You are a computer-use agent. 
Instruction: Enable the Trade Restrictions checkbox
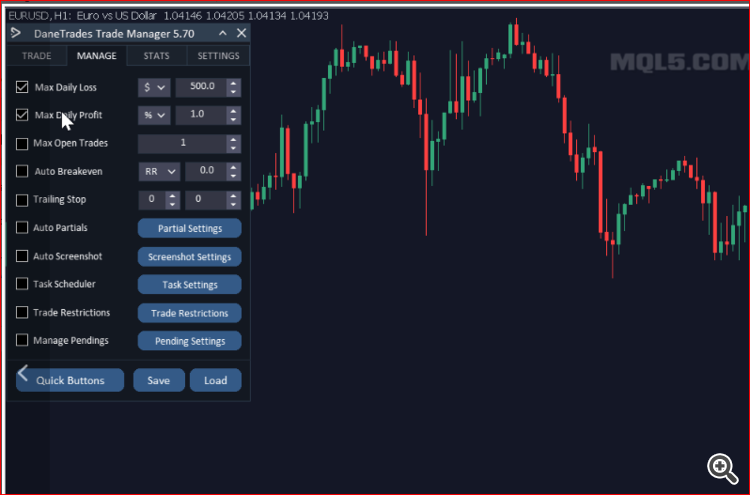[x=22, y=312]
